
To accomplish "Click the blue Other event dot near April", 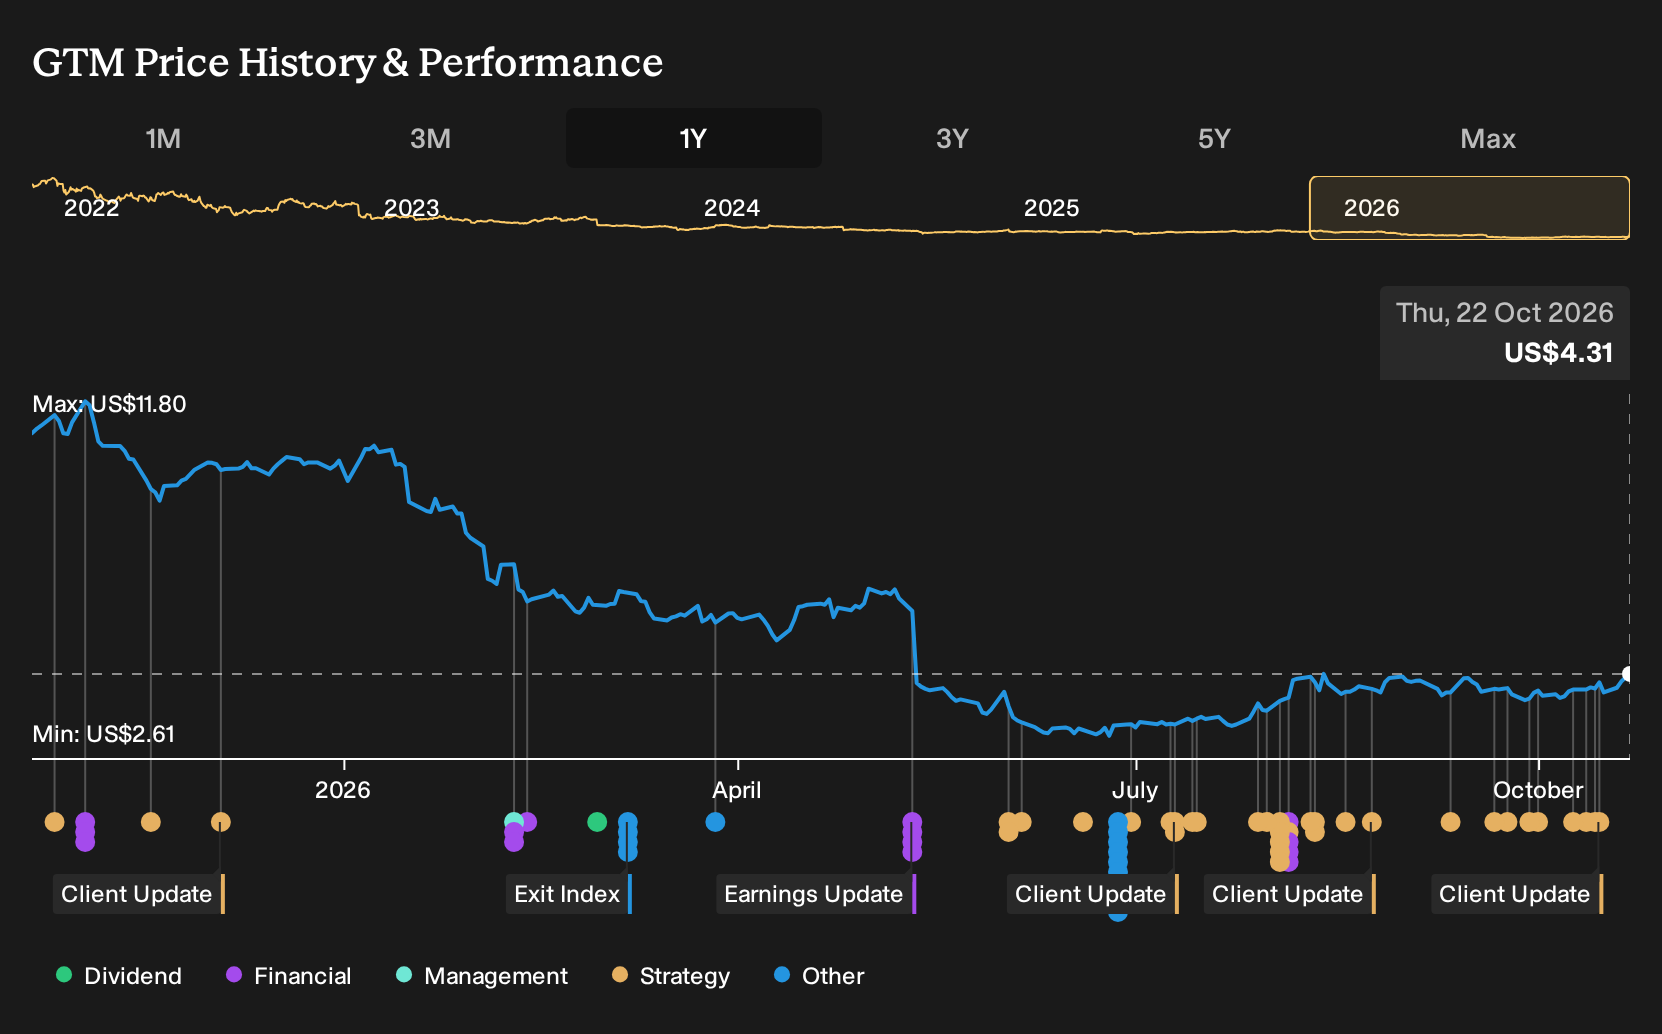I will [x=715, y=822].
